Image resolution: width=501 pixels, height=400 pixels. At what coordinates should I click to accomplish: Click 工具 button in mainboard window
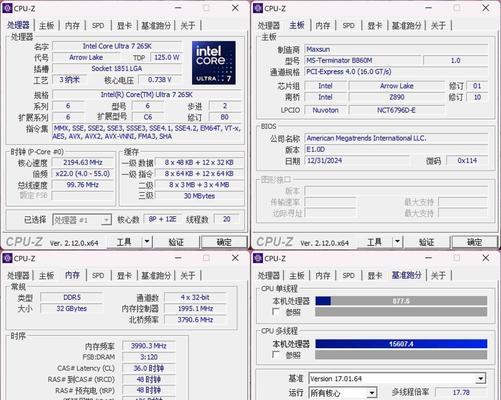point(375,242)
